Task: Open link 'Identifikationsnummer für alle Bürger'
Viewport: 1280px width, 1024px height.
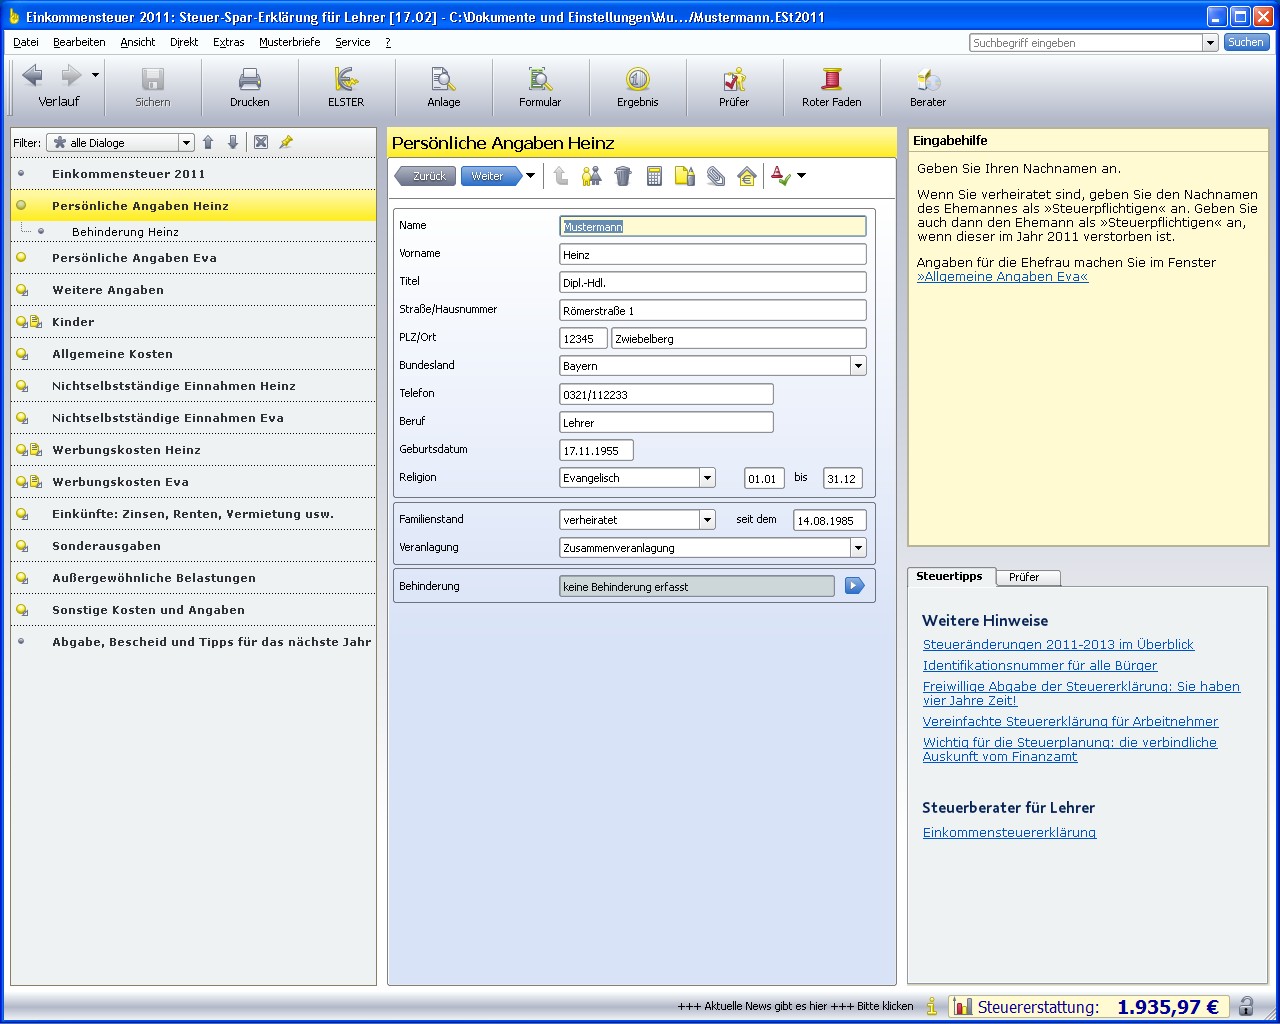Action: tap(1040, 666)
